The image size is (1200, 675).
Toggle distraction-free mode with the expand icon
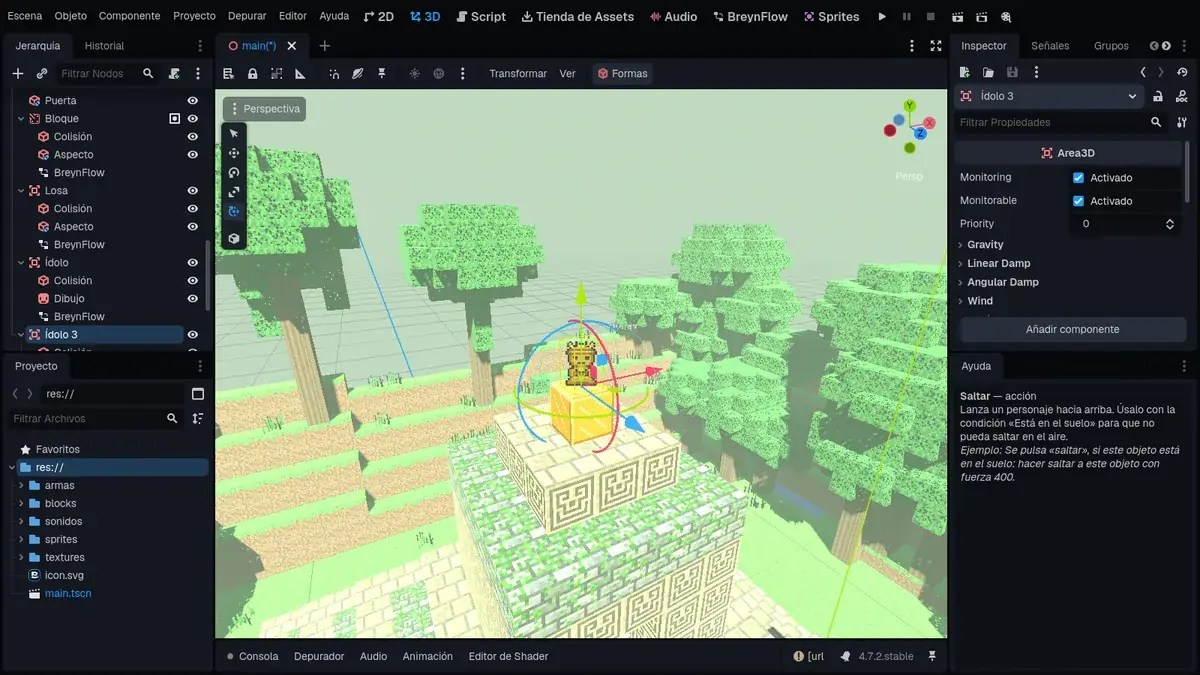coord(936,46)
